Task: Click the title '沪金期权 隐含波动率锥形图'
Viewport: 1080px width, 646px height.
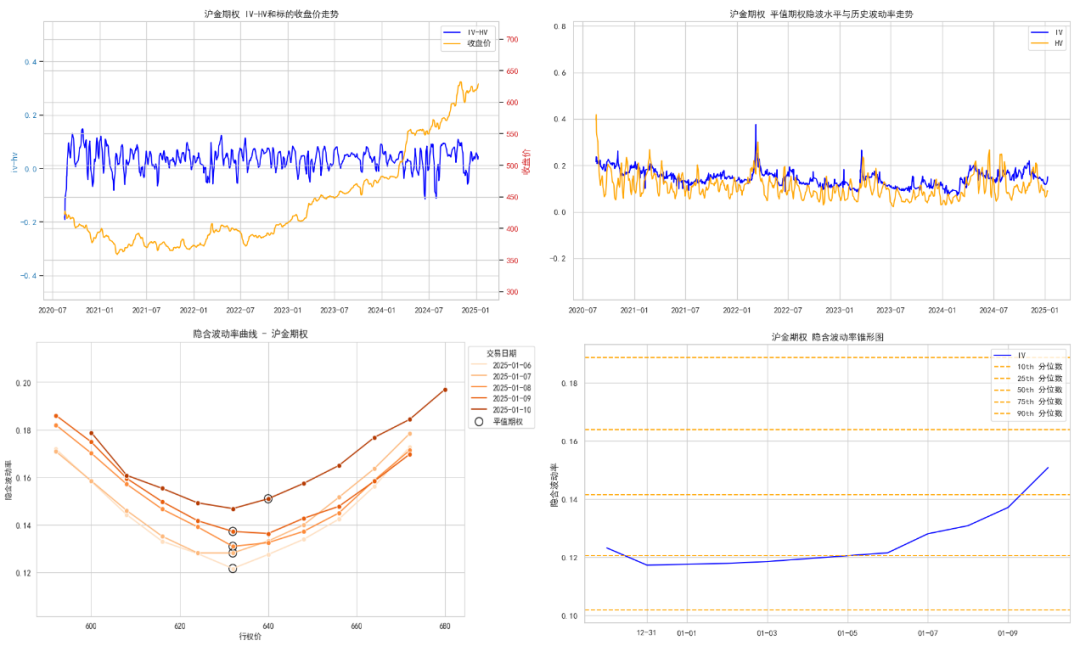Action: pos(827,337)
